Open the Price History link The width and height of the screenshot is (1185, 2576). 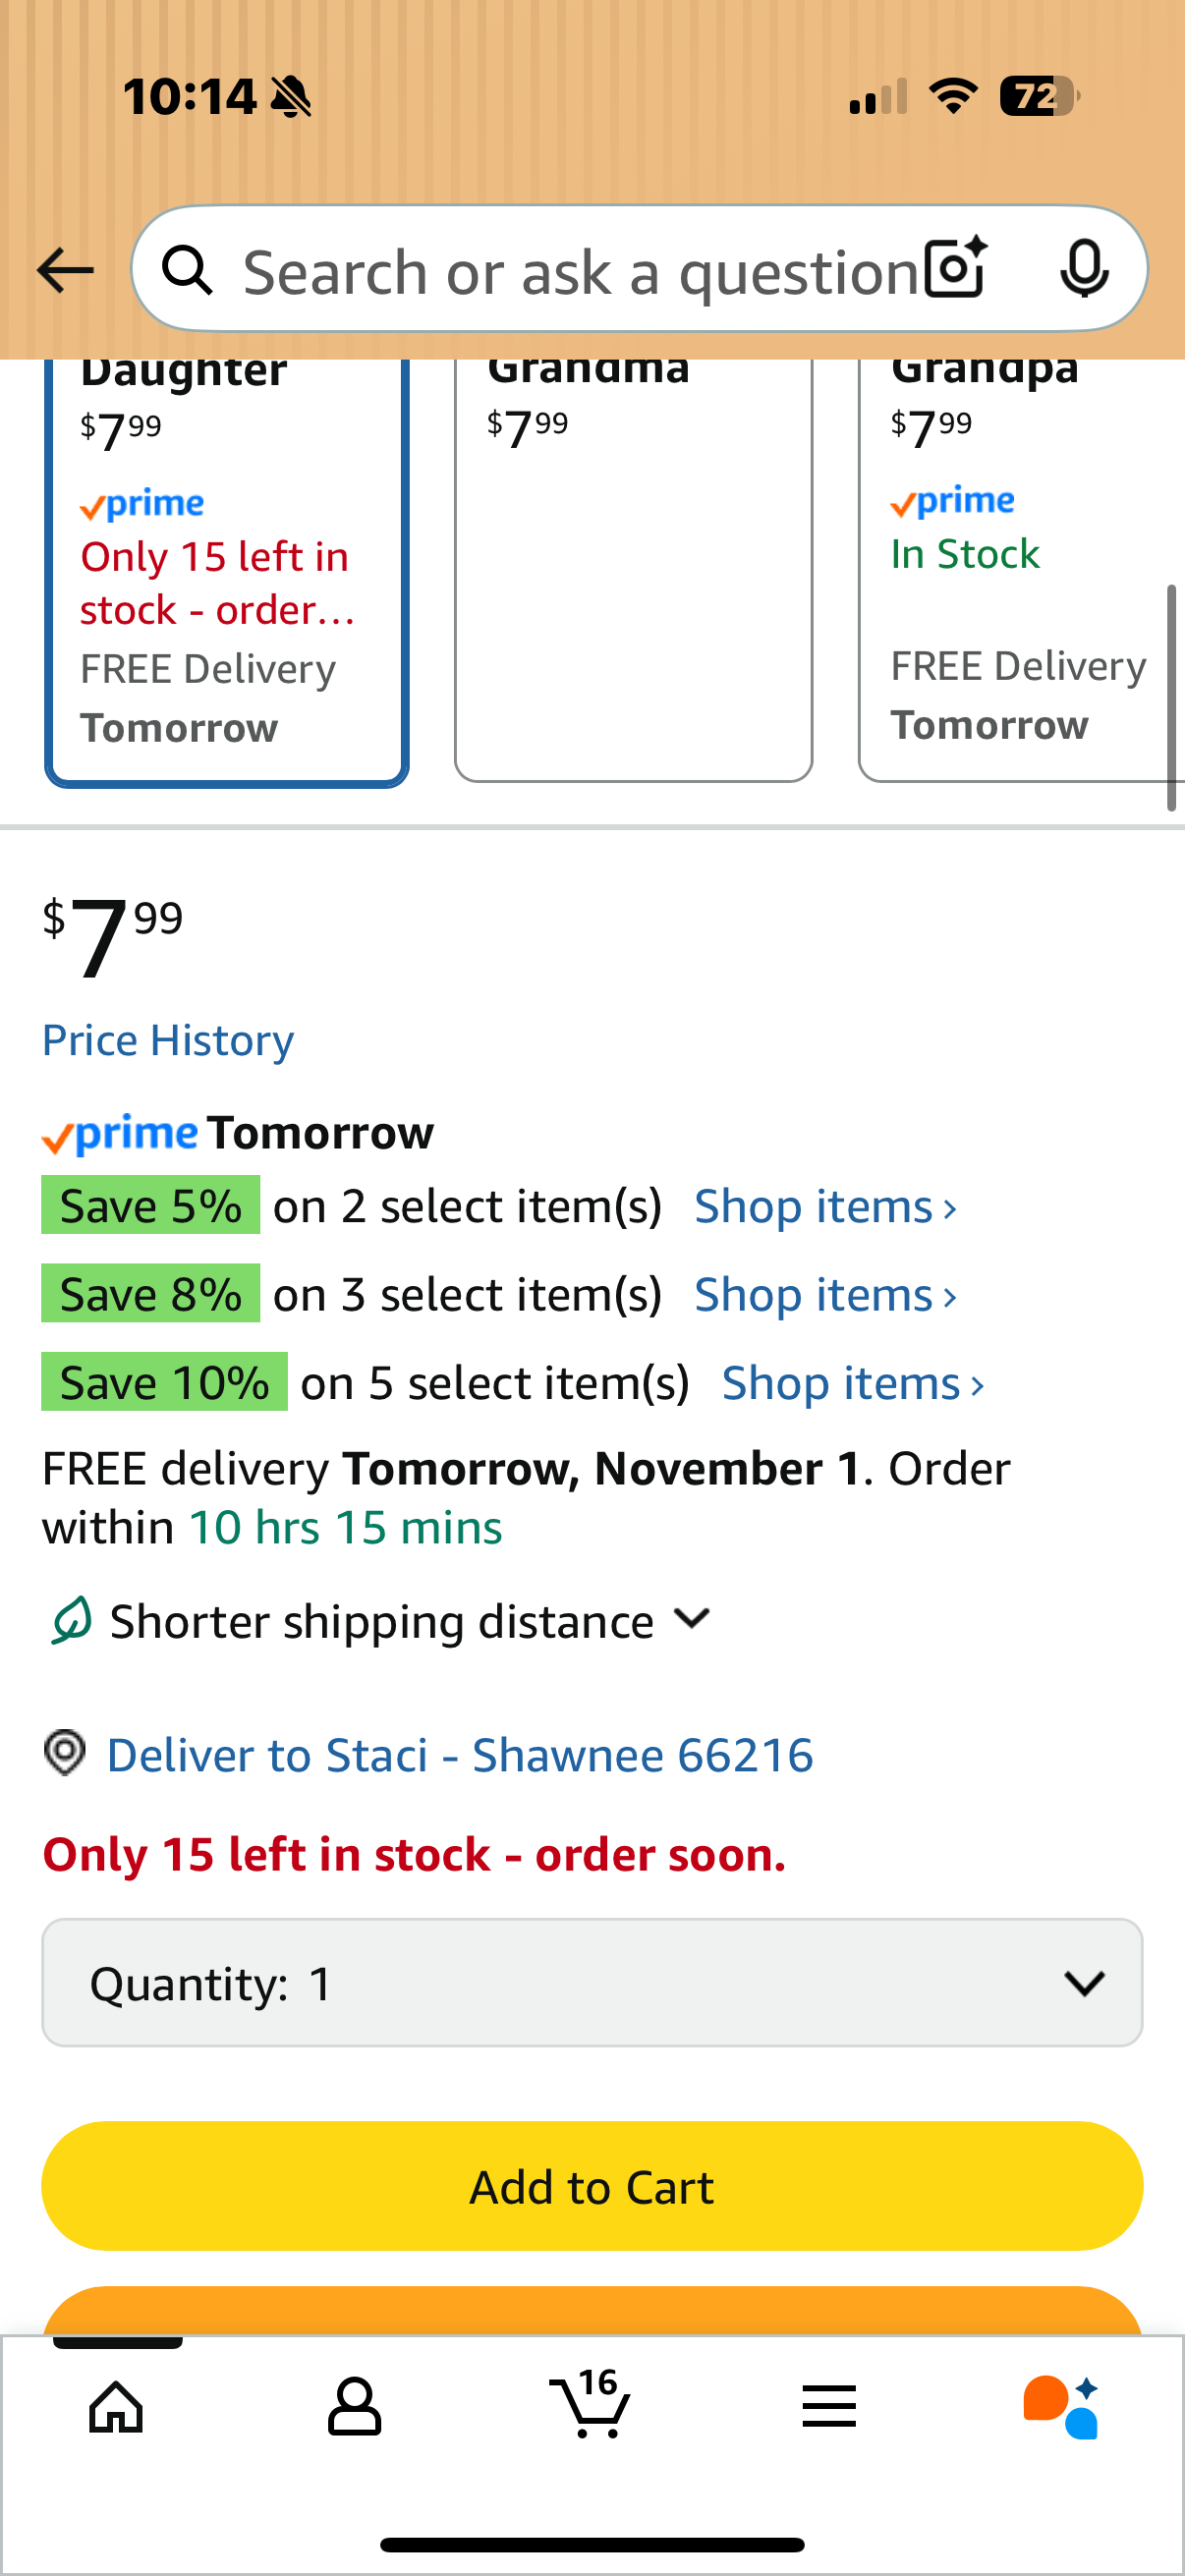(x=168, y=1040)
